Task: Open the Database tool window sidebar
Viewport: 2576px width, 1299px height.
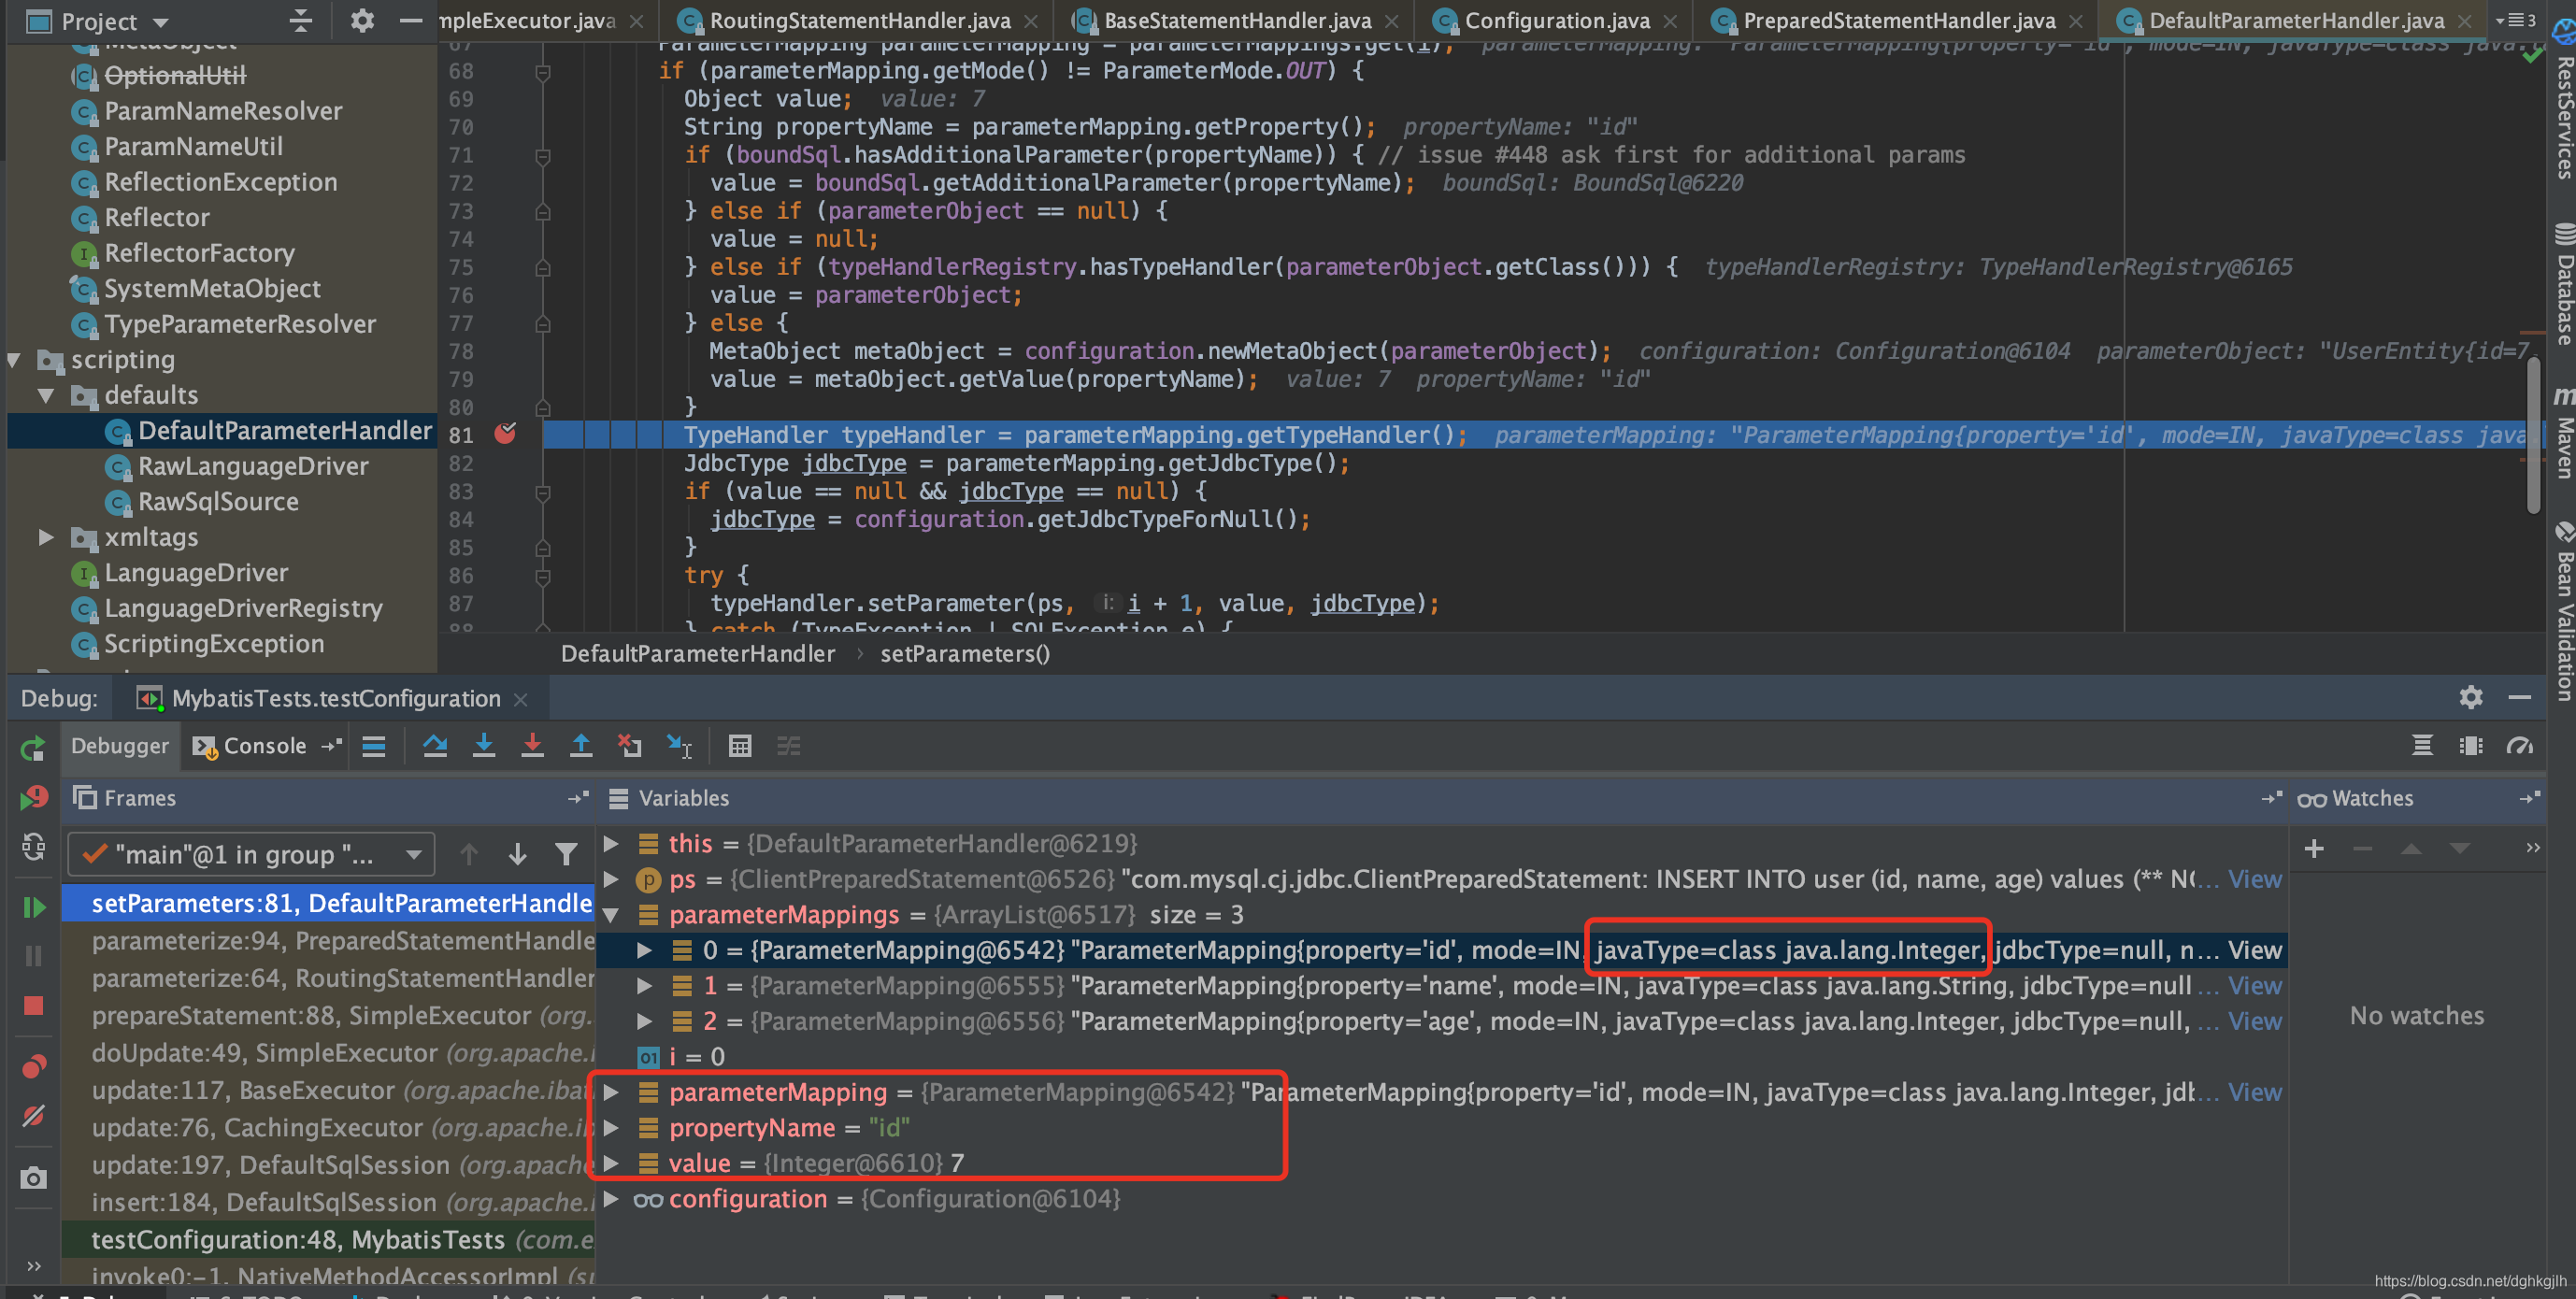Action: tap(2563, 284)
